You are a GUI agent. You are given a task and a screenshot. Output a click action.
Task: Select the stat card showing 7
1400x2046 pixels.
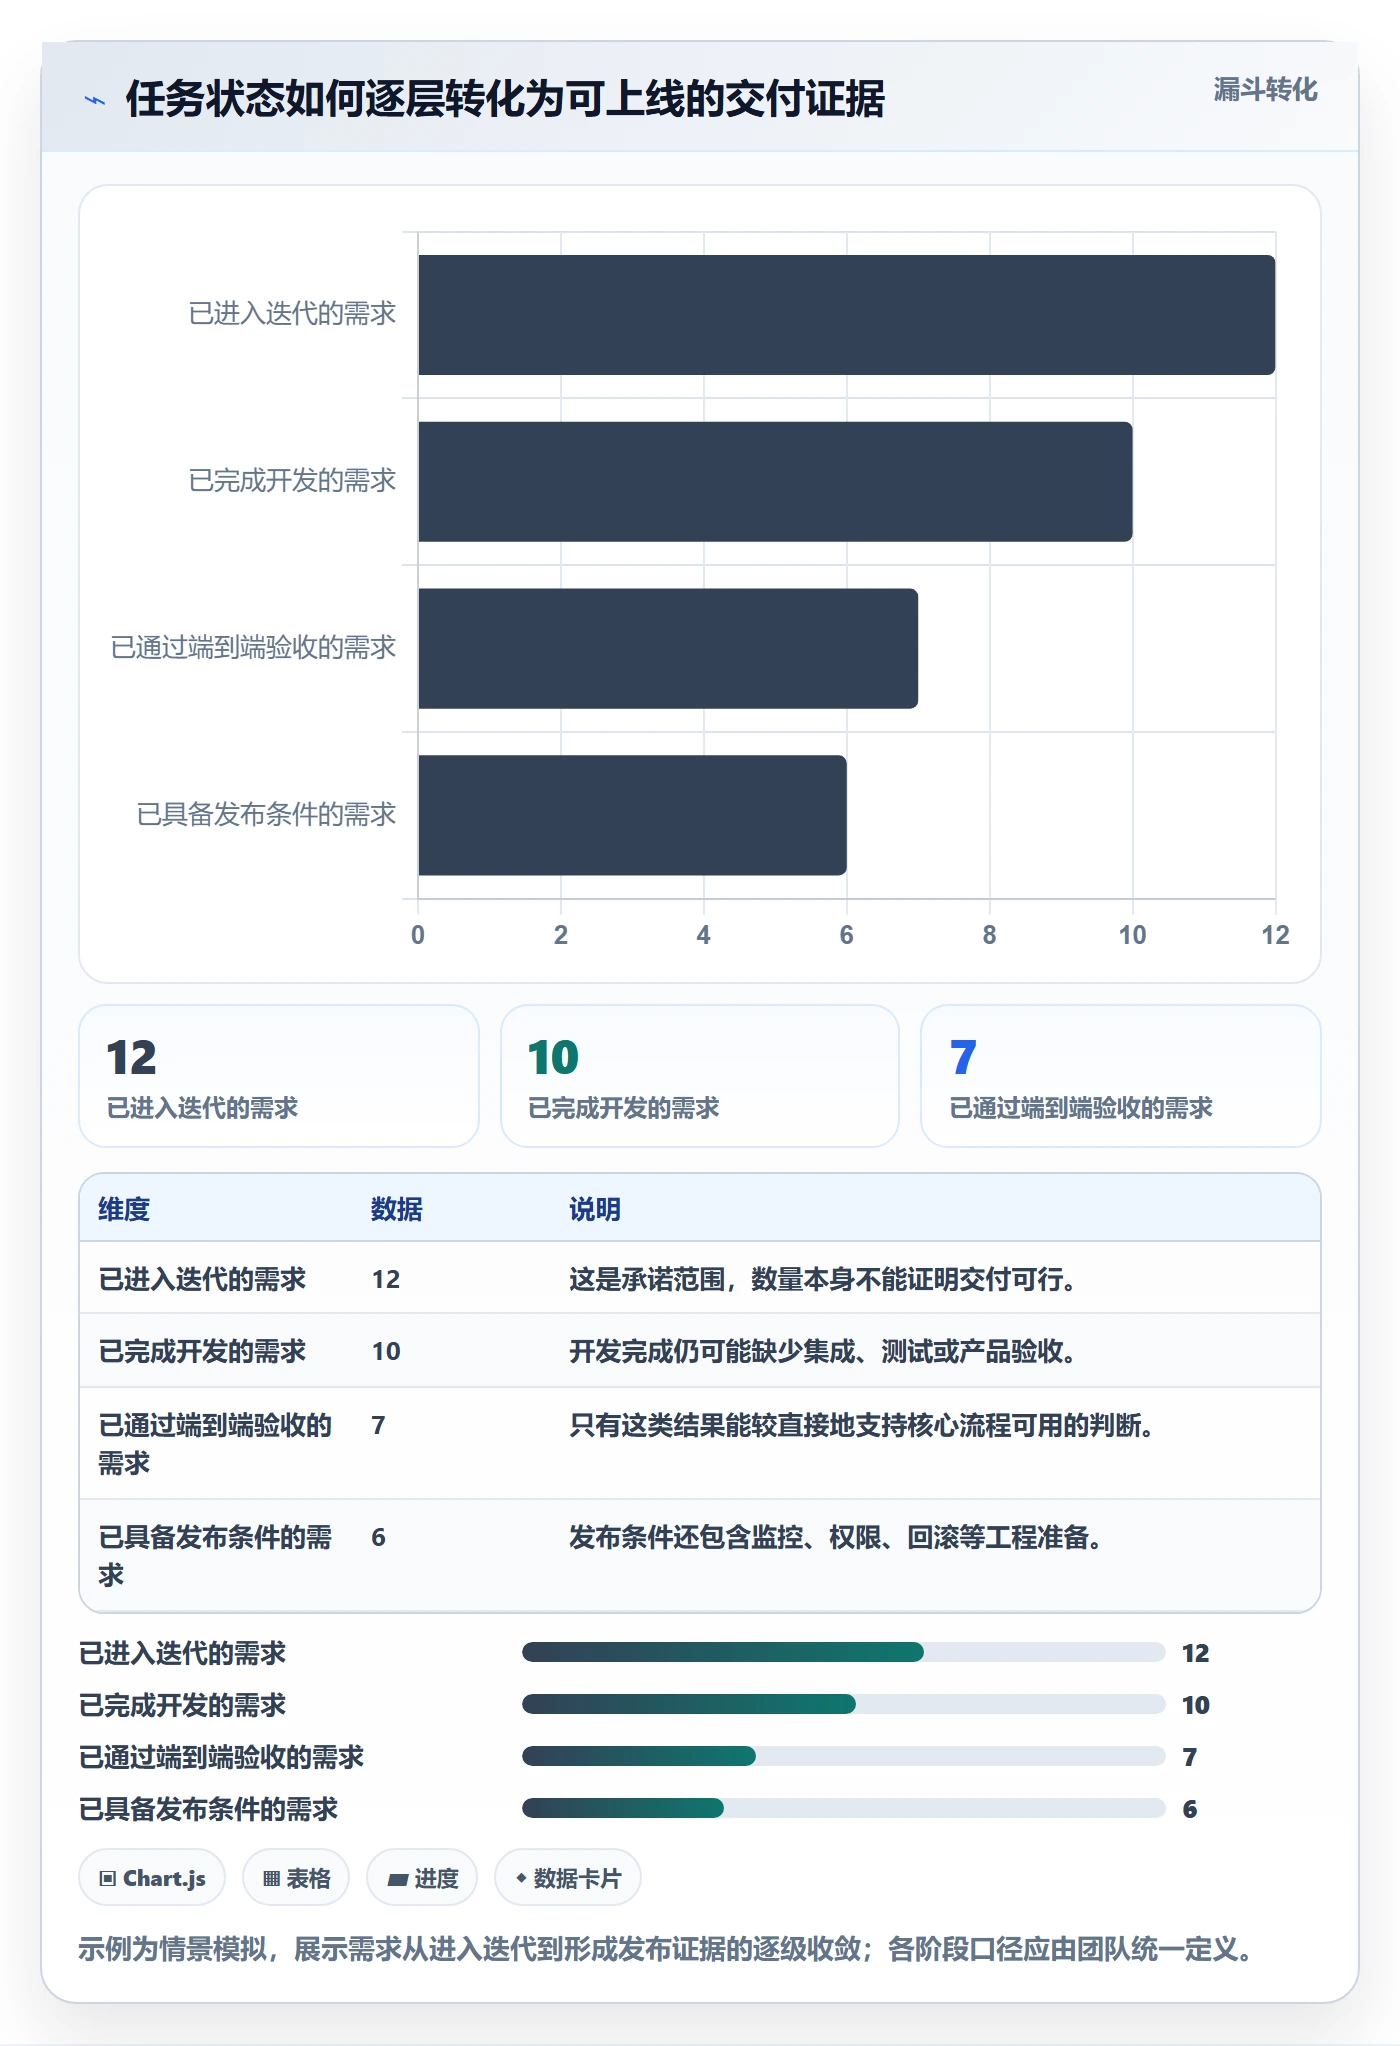1121,1076
